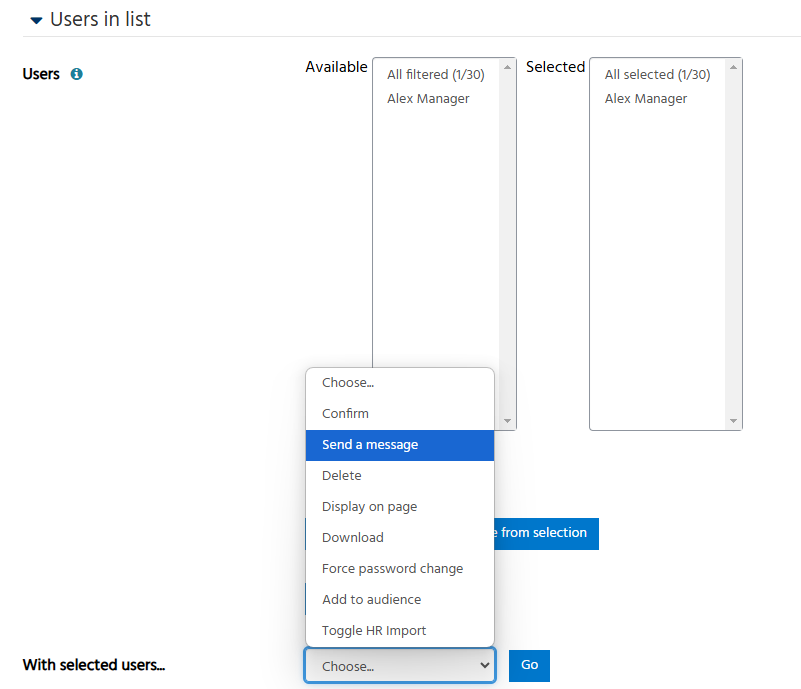
Task: Select All filtered (1/30) in Available list
Action: (429, 75)
